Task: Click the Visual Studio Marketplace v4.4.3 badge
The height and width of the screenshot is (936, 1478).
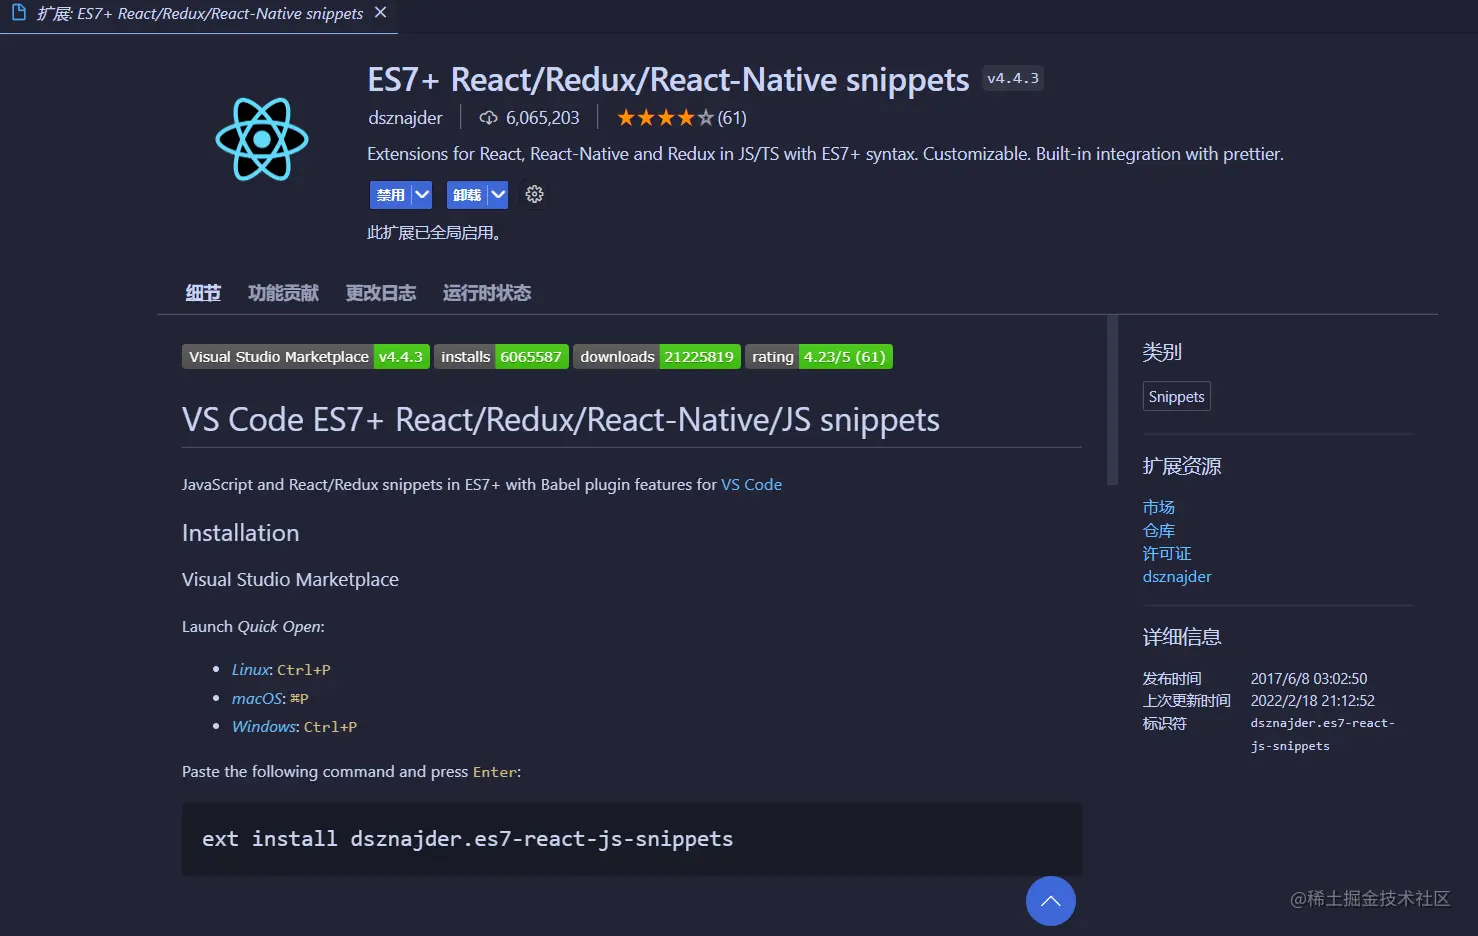Action: pos(306,357)
